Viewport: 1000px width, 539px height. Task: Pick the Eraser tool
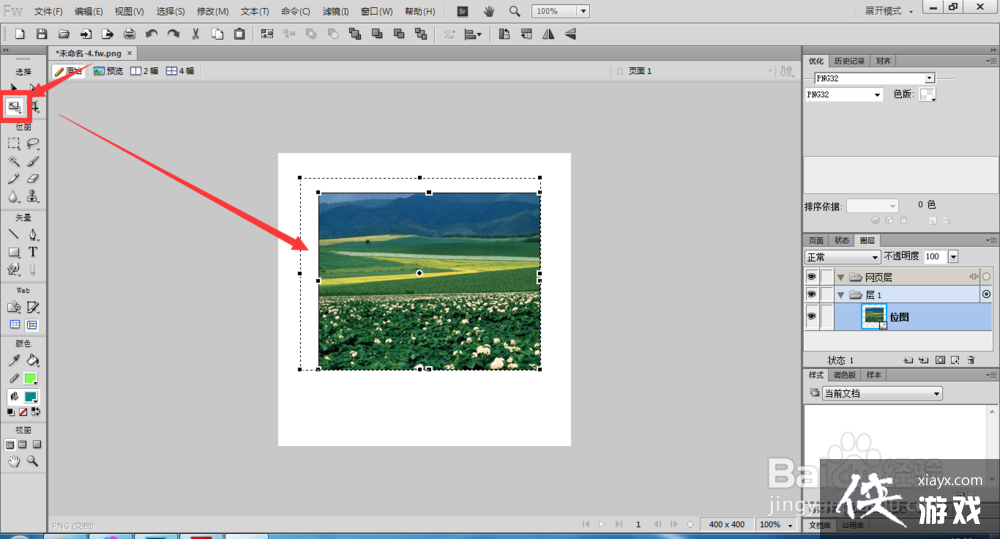click(33, 179)
